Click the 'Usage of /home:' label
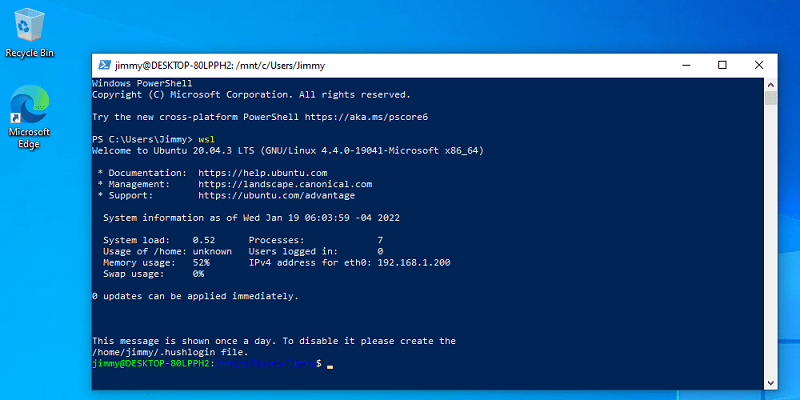The image size is (800, 400). (x=145, y=252)
